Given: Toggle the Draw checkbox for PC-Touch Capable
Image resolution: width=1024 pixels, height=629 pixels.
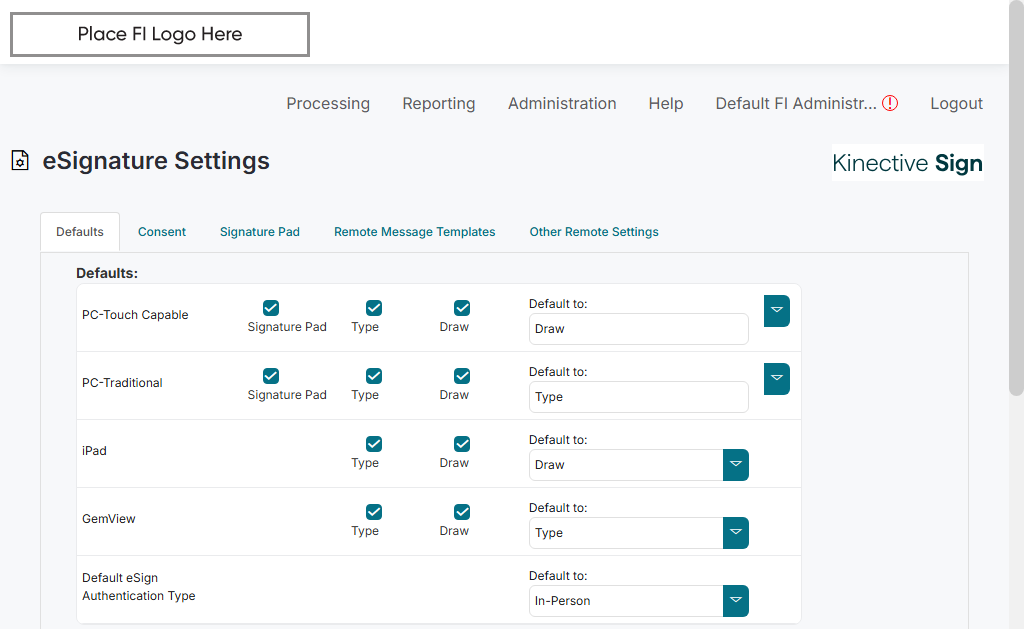Looking at the screenshot, I should (x=462, y=308).
